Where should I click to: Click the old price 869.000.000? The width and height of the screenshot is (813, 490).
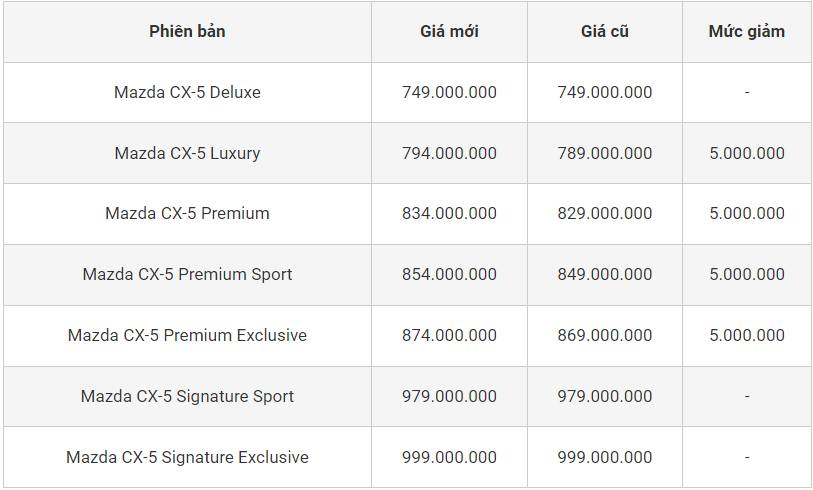[x=604, y=335]
